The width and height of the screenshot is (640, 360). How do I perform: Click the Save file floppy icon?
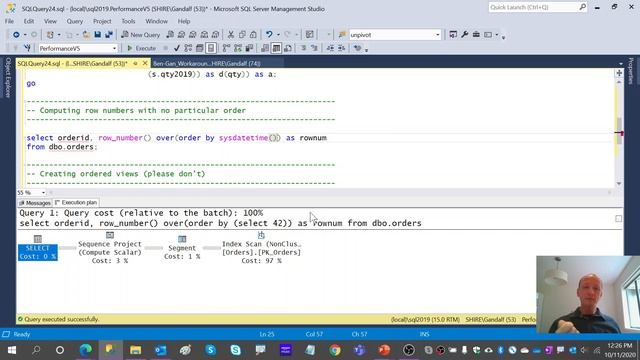pyautogui.click(x=98, y=35)
